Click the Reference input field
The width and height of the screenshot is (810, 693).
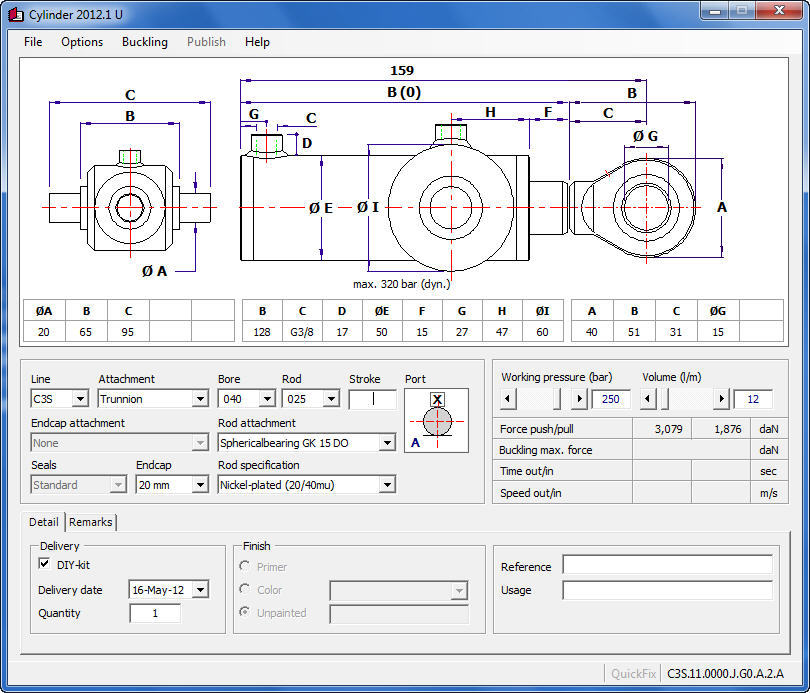(x=667, y=566)
